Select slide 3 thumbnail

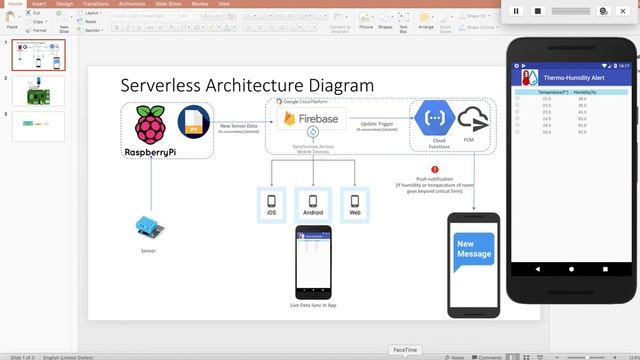click(38, 127)
